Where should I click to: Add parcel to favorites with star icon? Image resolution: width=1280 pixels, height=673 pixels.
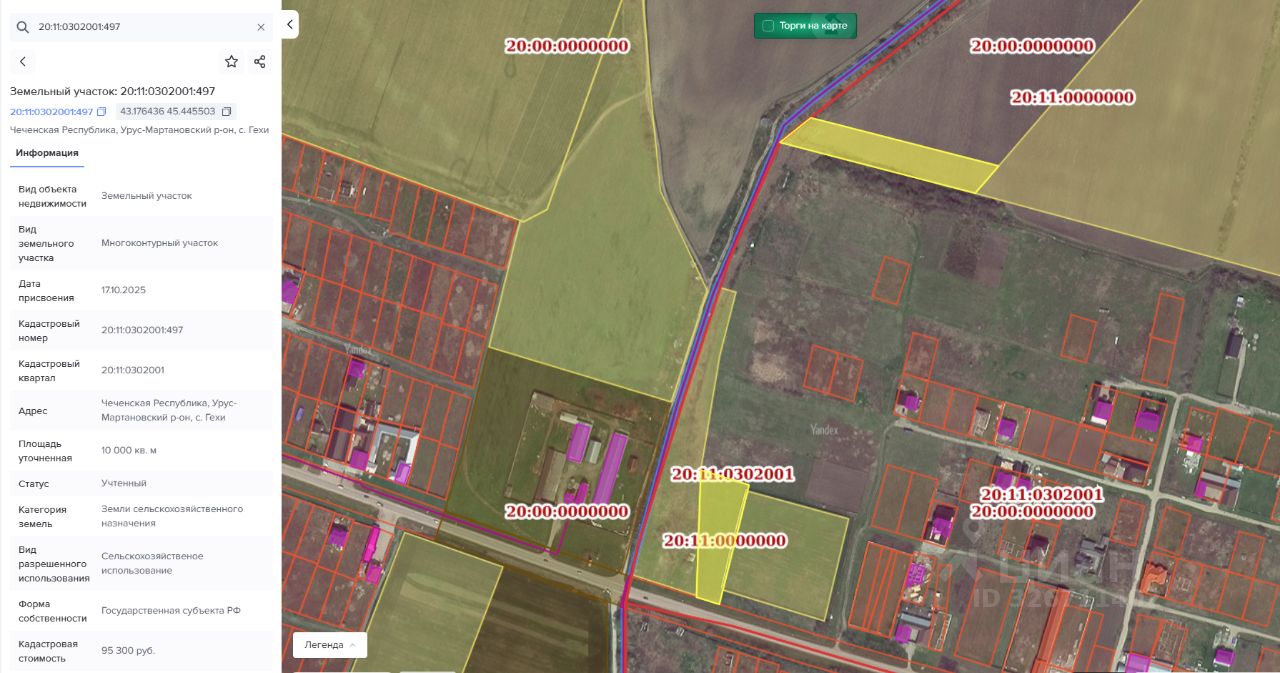pos(231,62)
